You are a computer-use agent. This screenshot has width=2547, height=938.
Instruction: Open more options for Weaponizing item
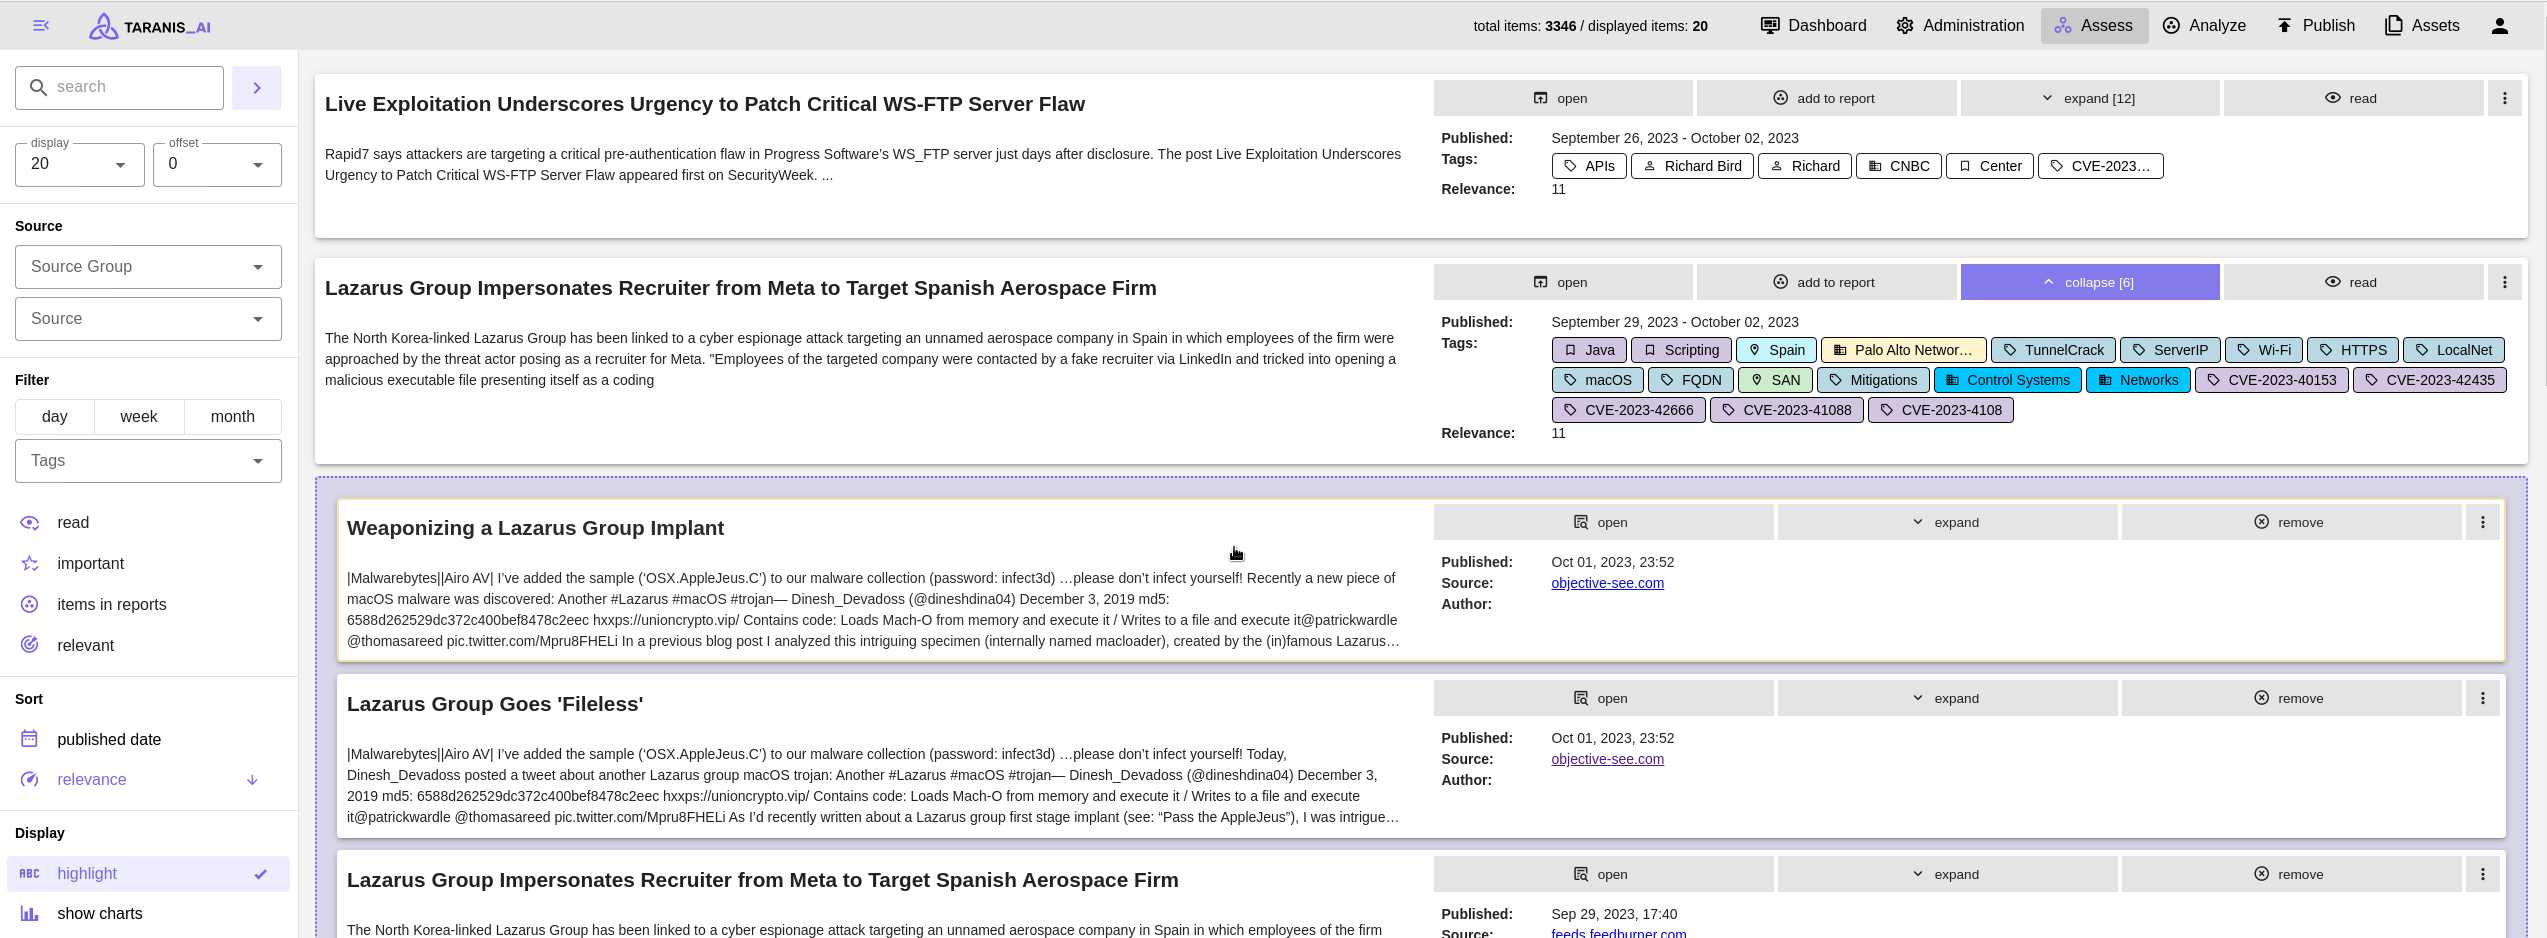point(2482,522)
